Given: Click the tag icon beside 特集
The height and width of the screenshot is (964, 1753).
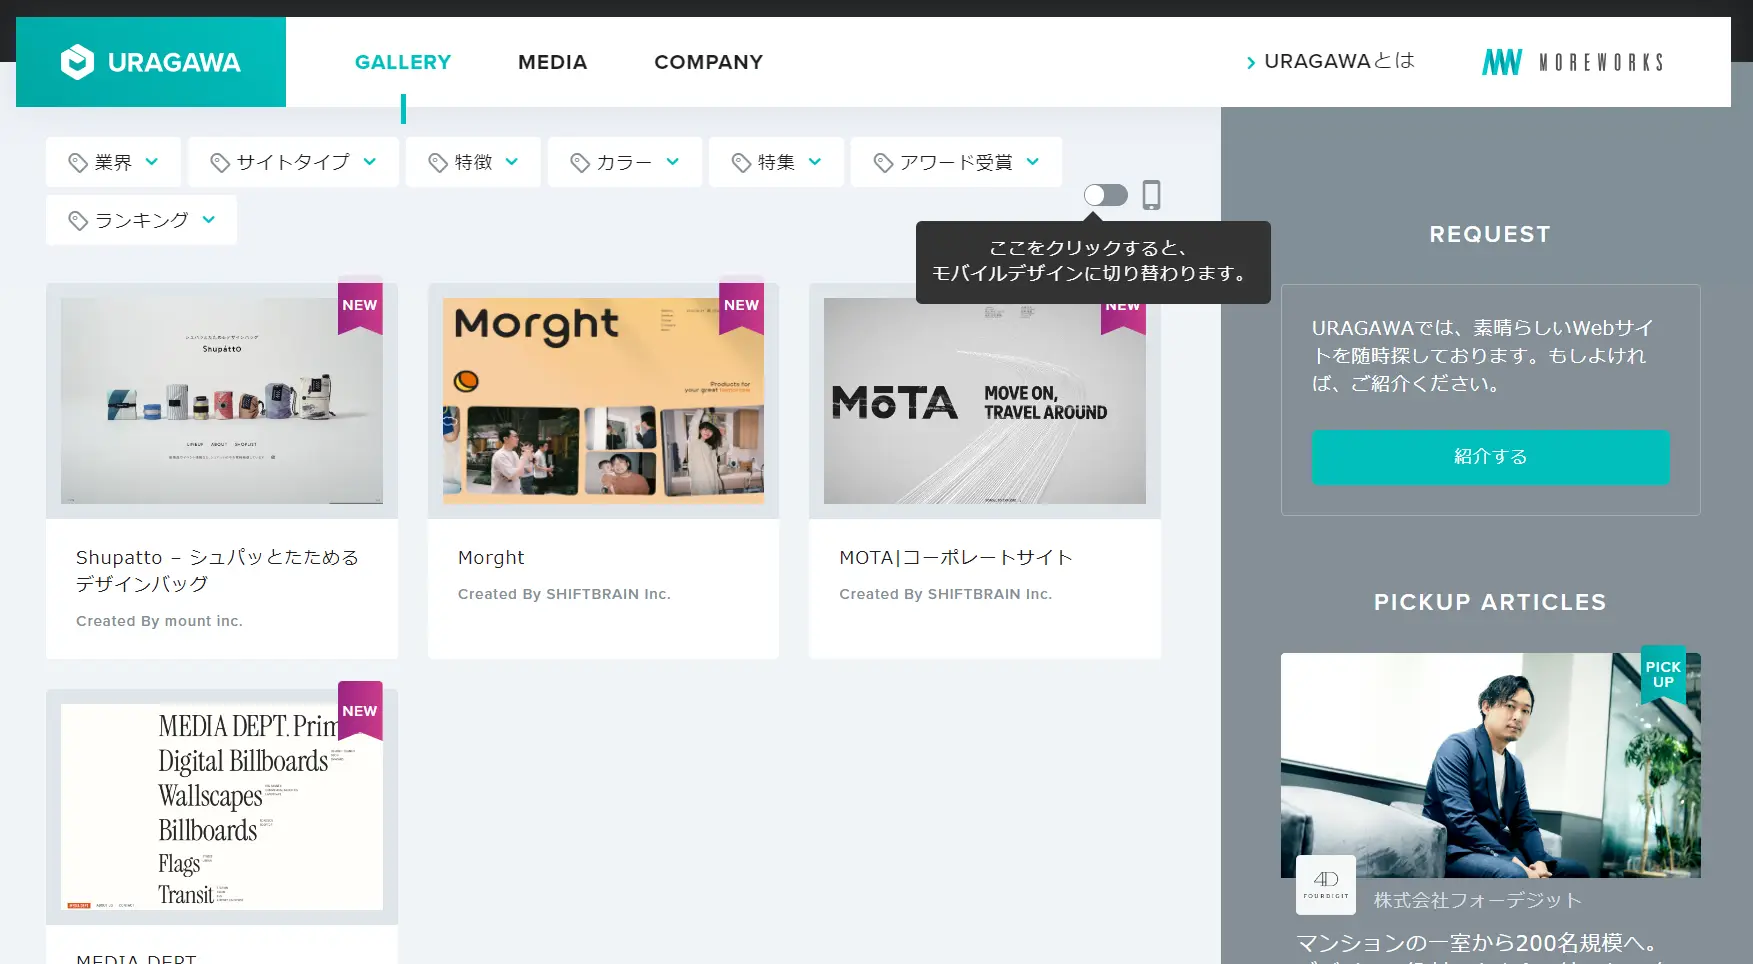Looking at the screenshot, I should point(741,163).
